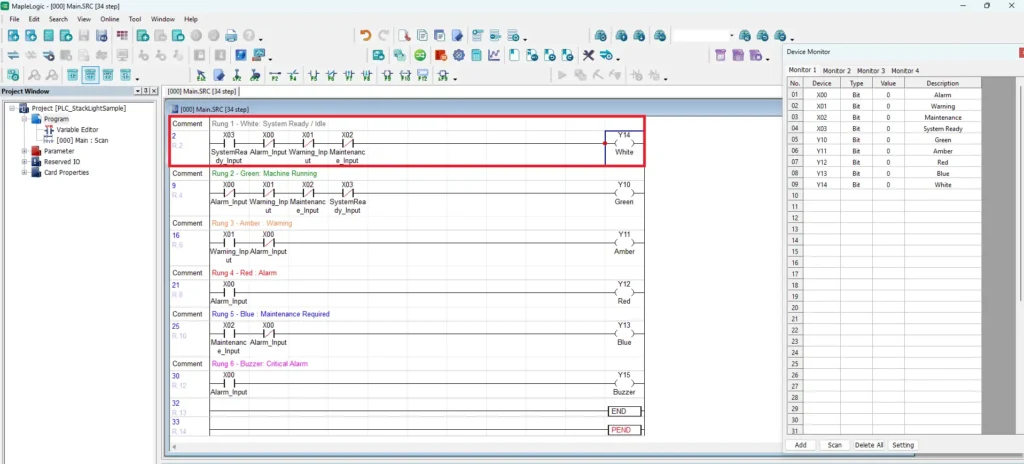Click the Delete All button
Image resolution: width=1024 pixels, height=464 pixels.
(x=869, y=445)
